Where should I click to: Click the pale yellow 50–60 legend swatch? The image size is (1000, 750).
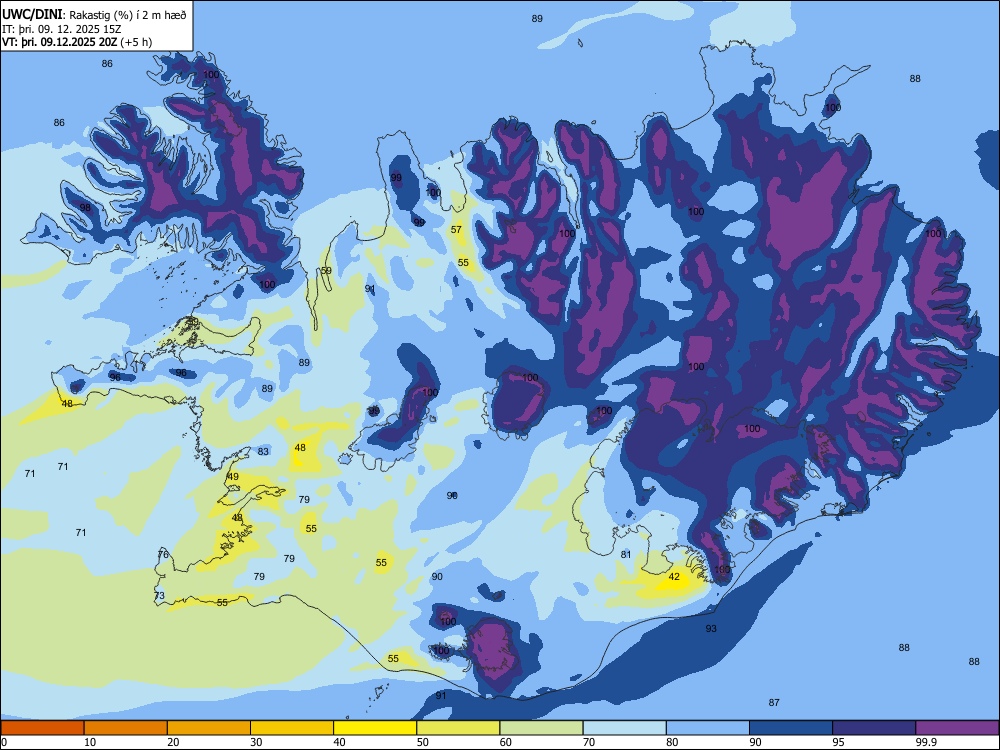tap(458, 728)
